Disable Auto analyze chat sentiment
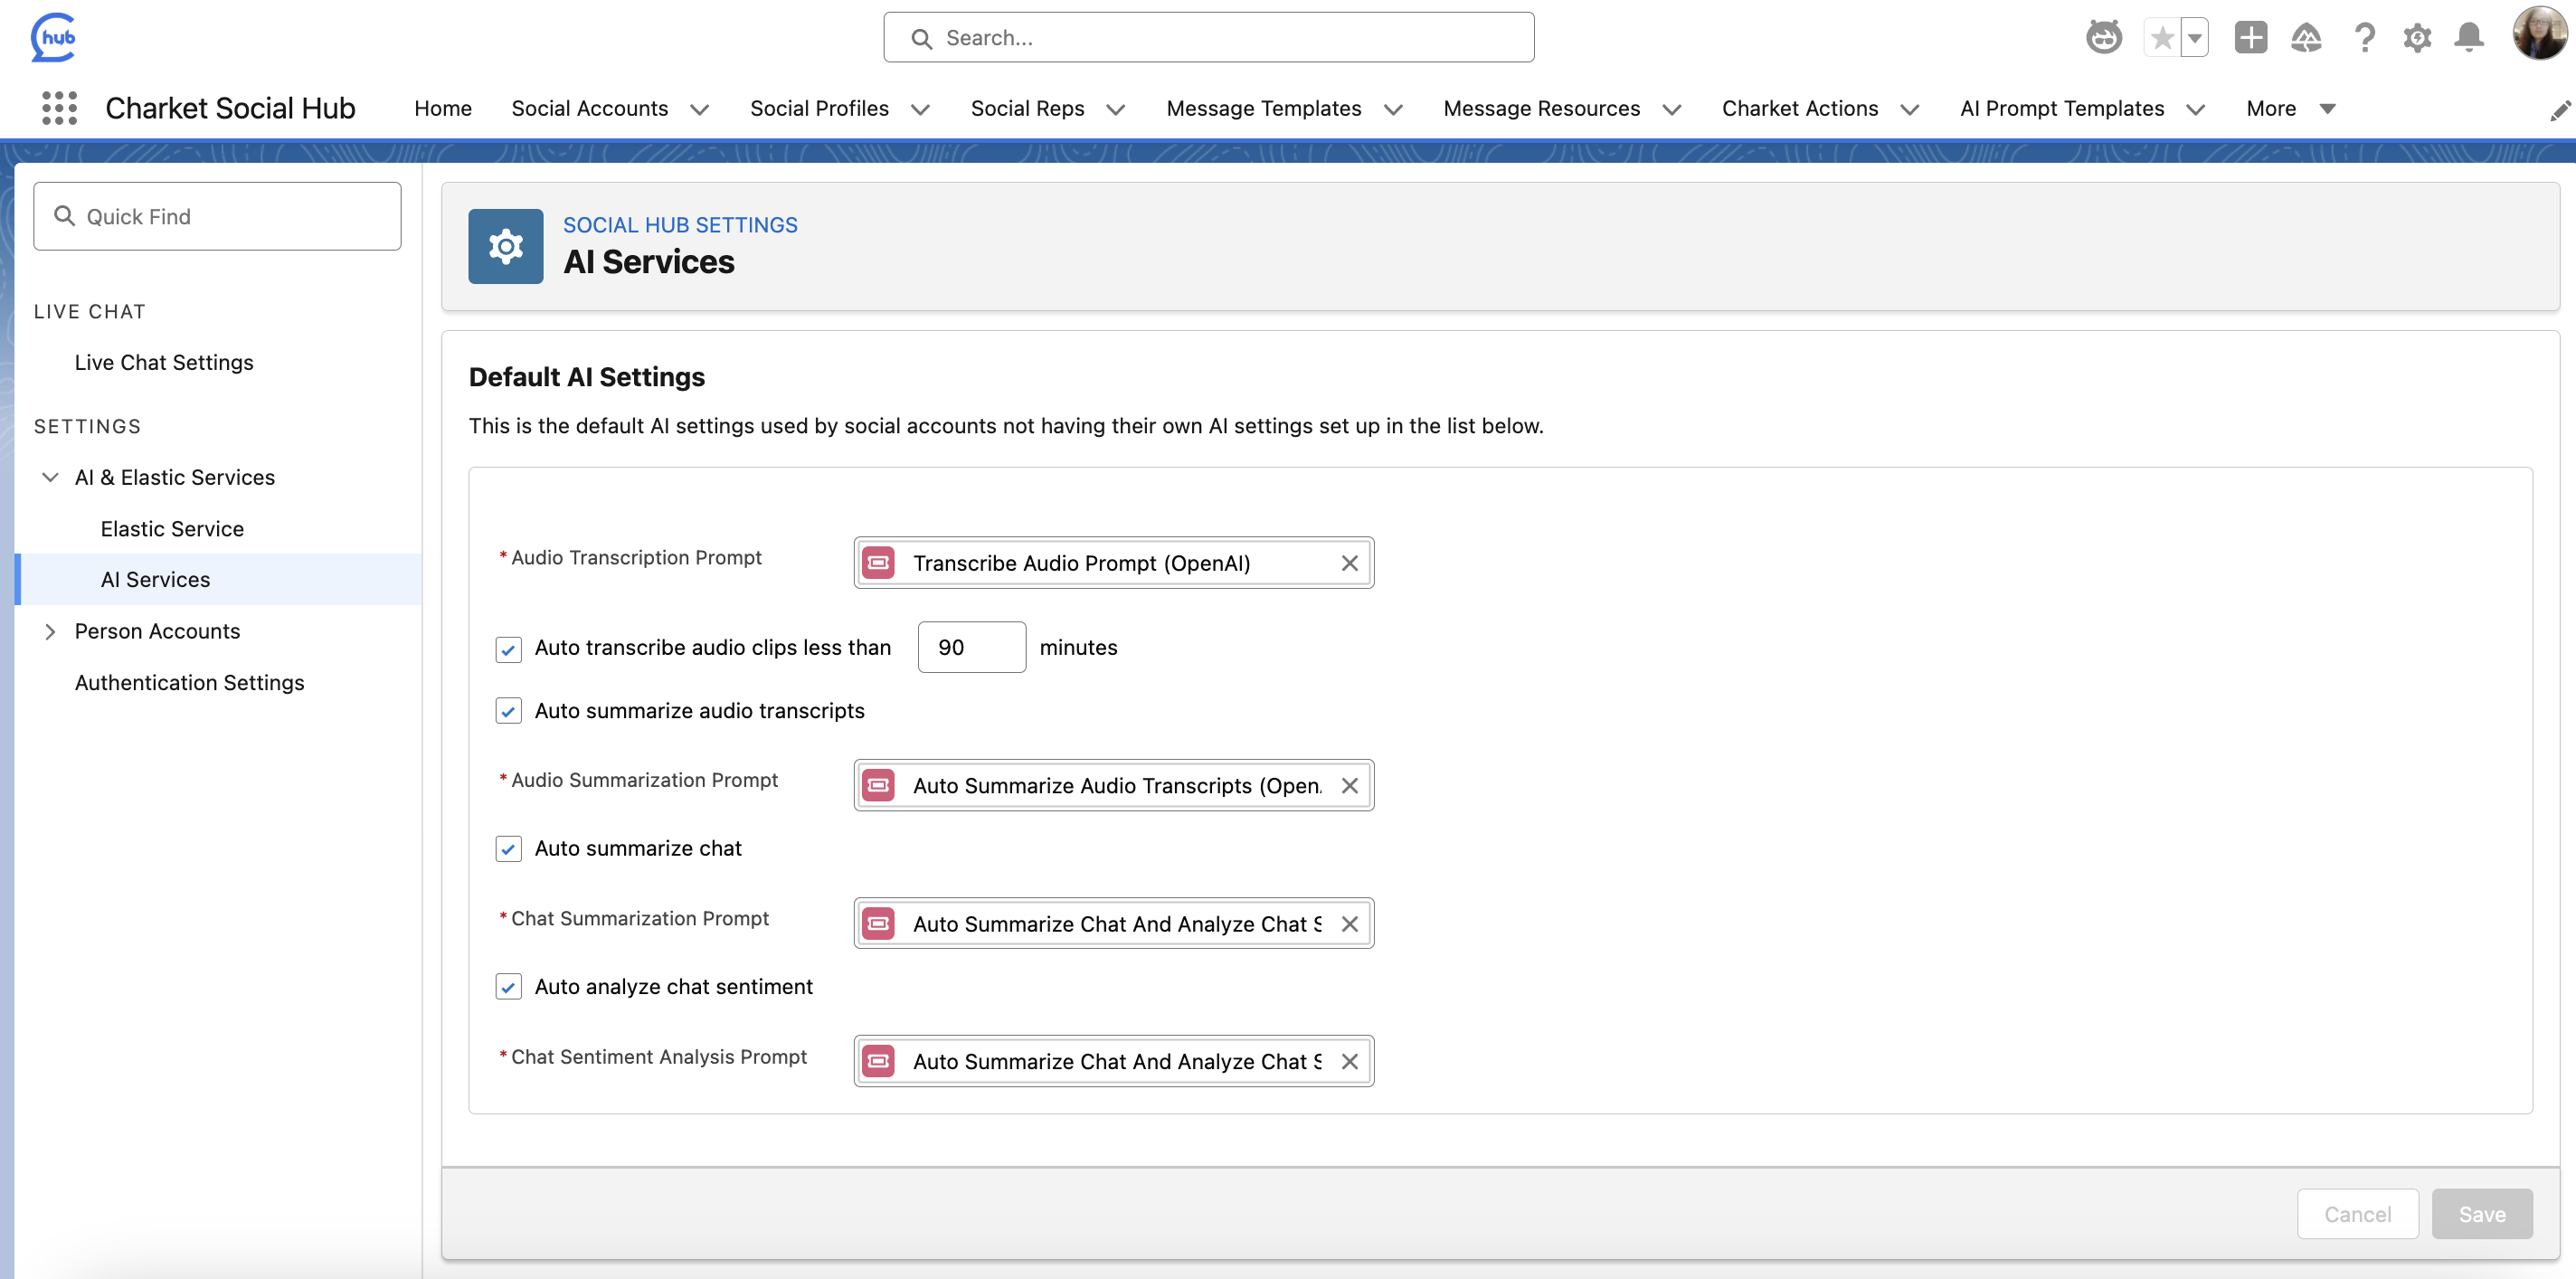 [508, 987]
